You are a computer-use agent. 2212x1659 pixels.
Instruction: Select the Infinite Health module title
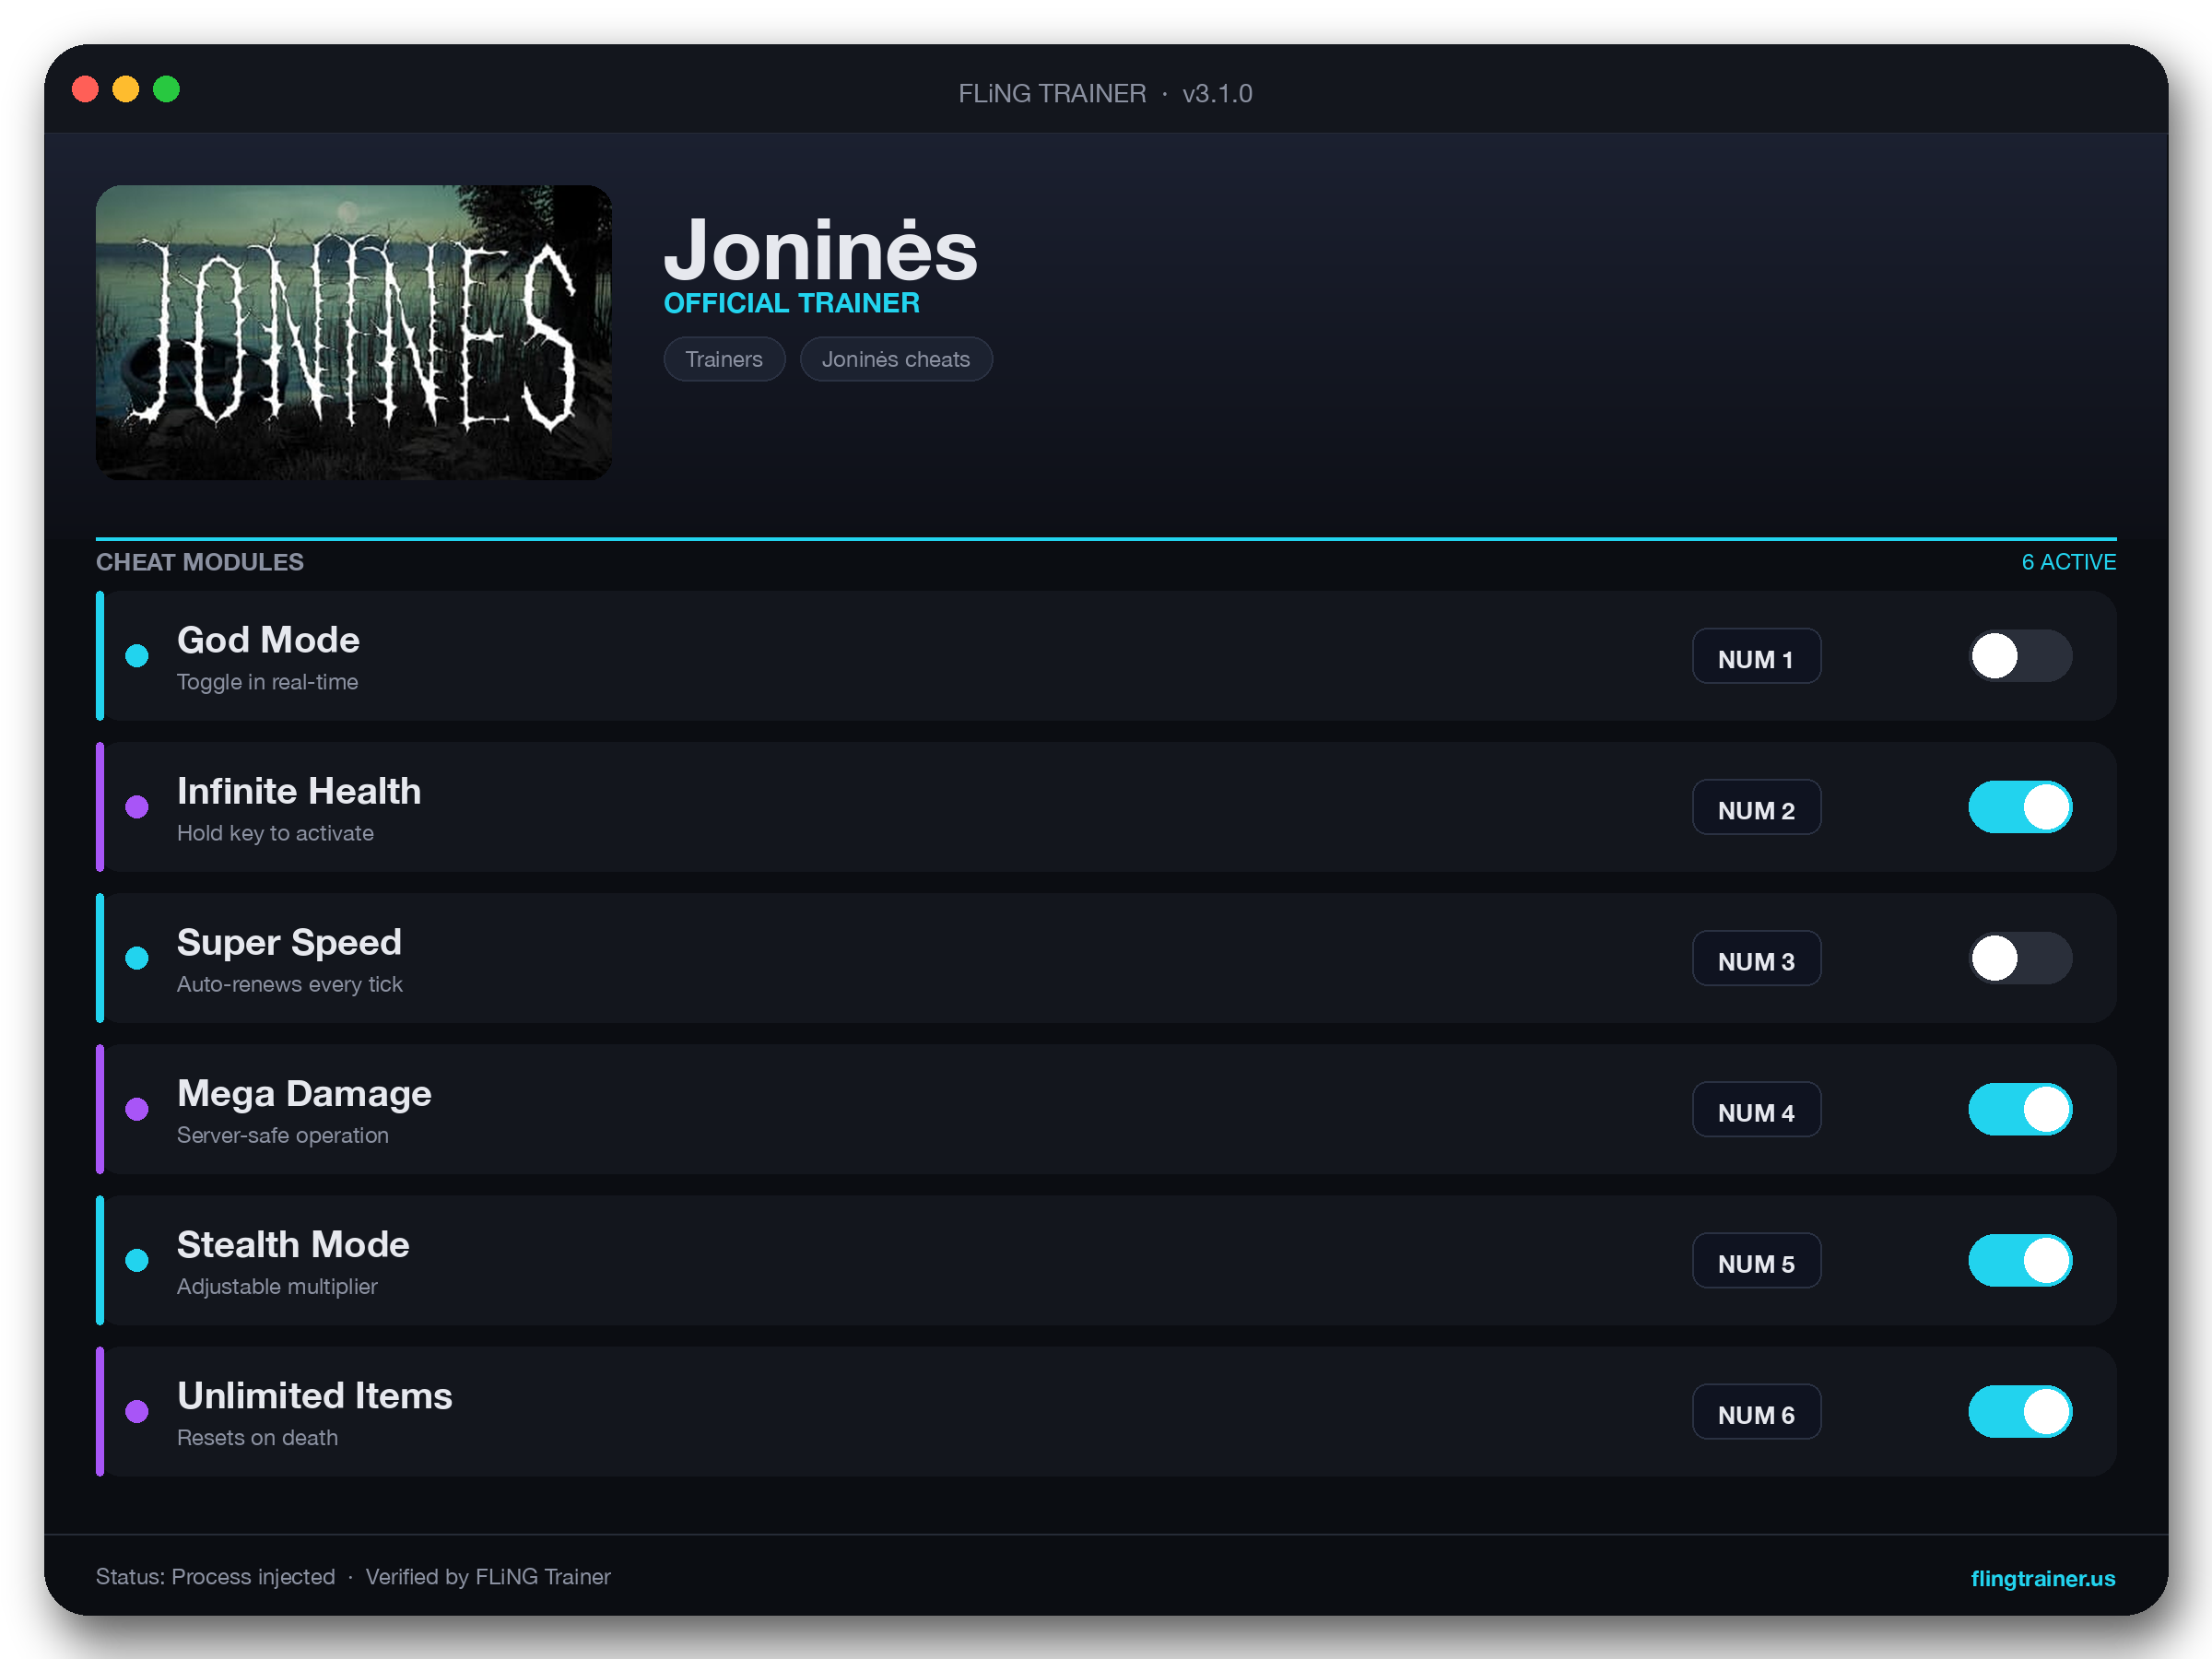(299, 791)
